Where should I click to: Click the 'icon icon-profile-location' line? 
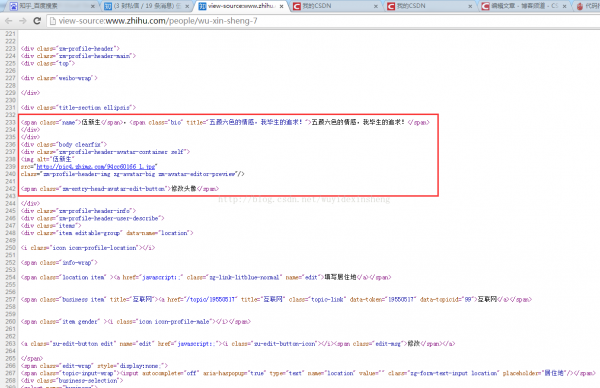pyautogui.click(x=88, y=248)
